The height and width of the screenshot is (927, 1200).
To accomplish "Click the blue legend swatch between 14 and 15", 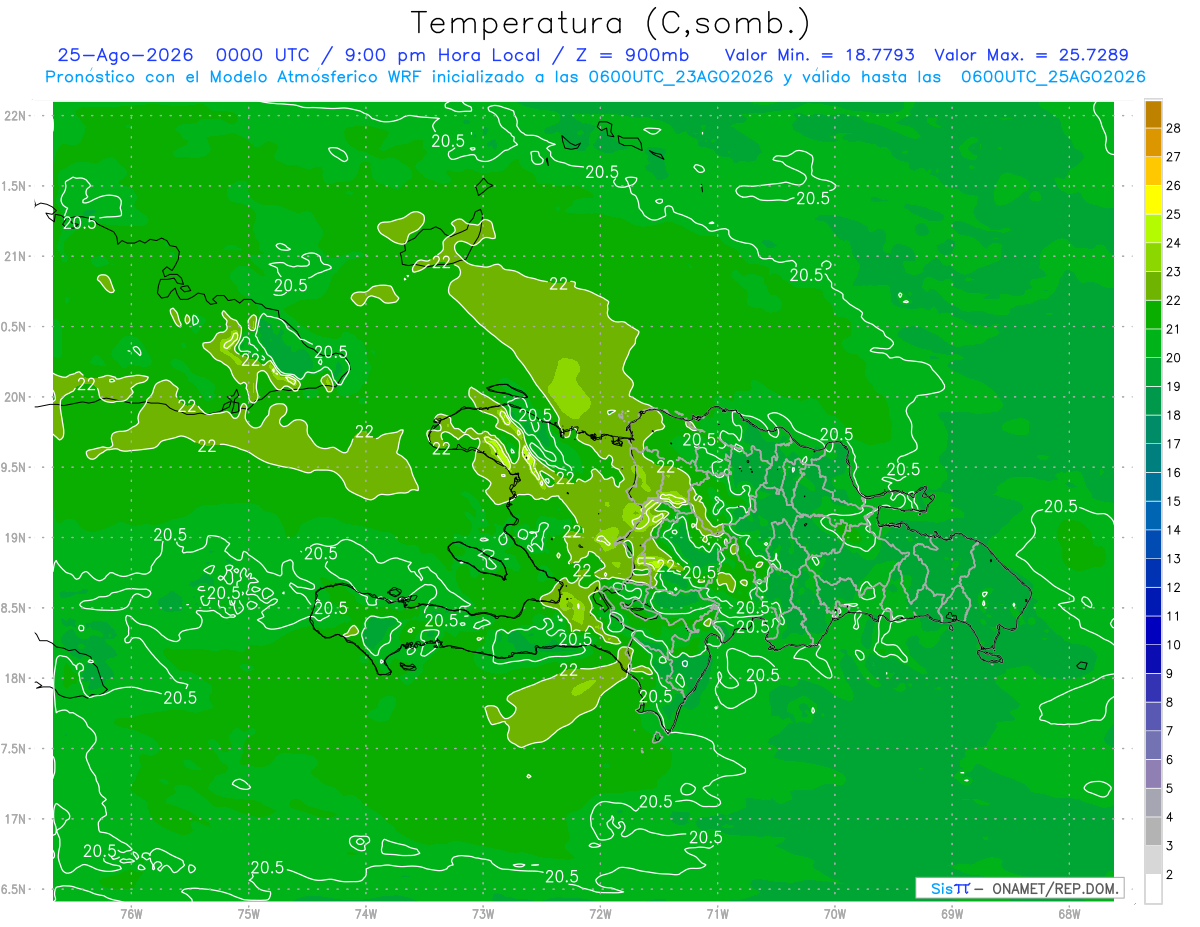I will coord(1153,516).
